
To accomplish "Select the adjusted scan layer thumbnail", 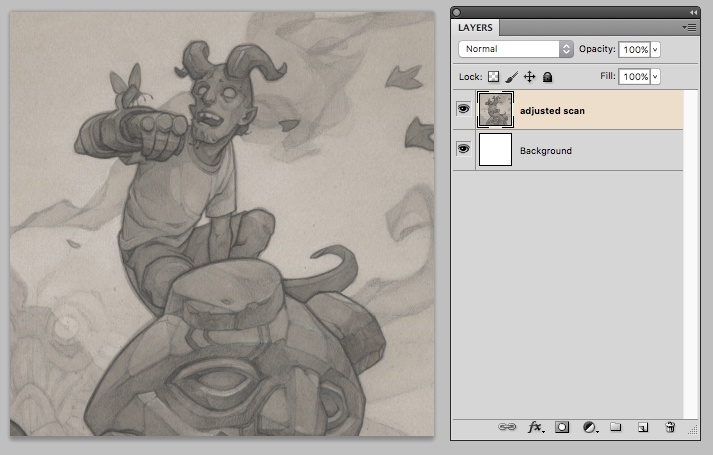I will coord(495,109).
